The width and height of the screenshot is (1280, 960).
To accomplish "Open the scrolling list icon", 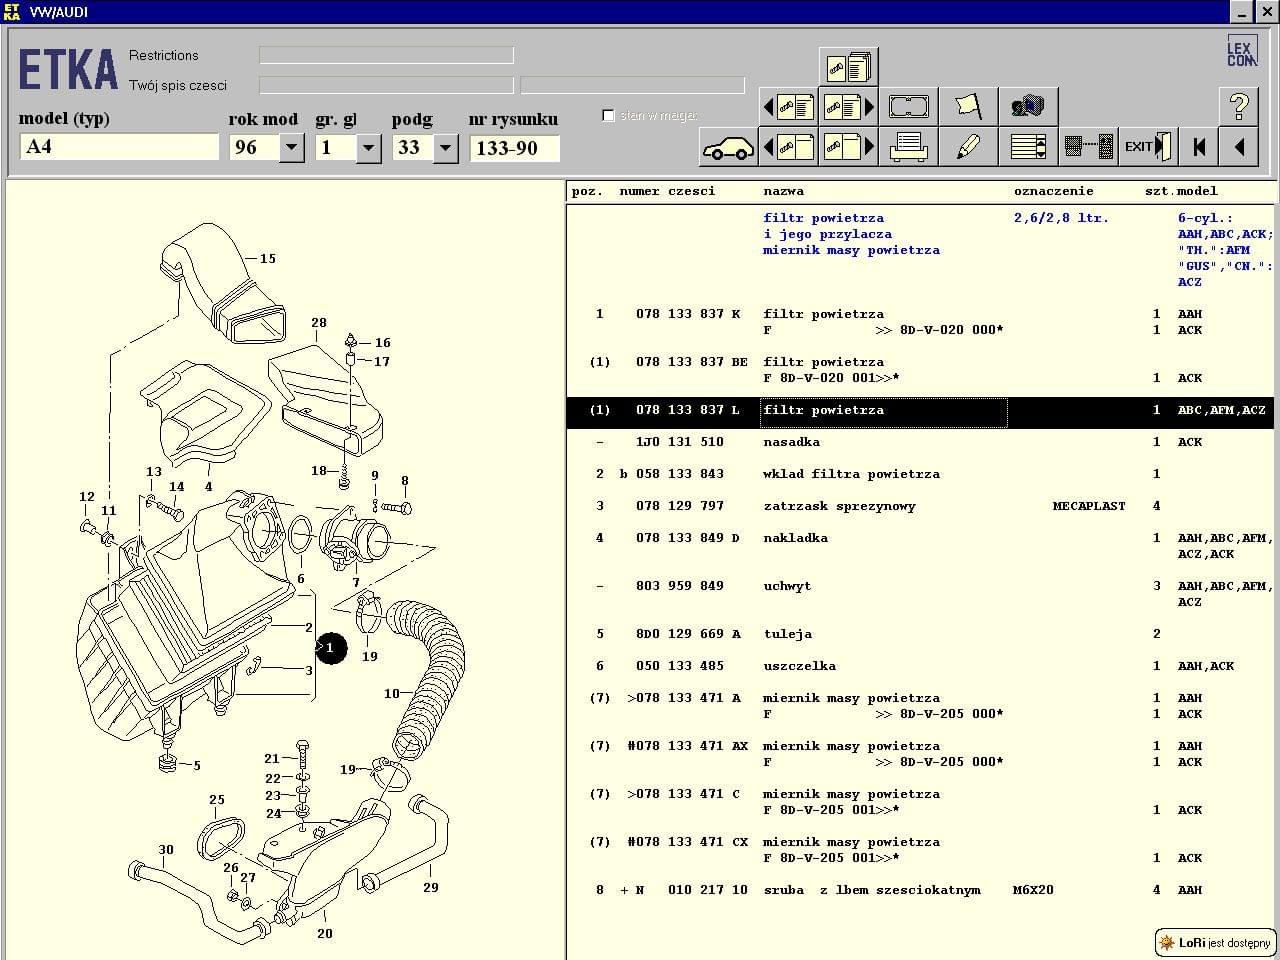I will point(1028,147).
